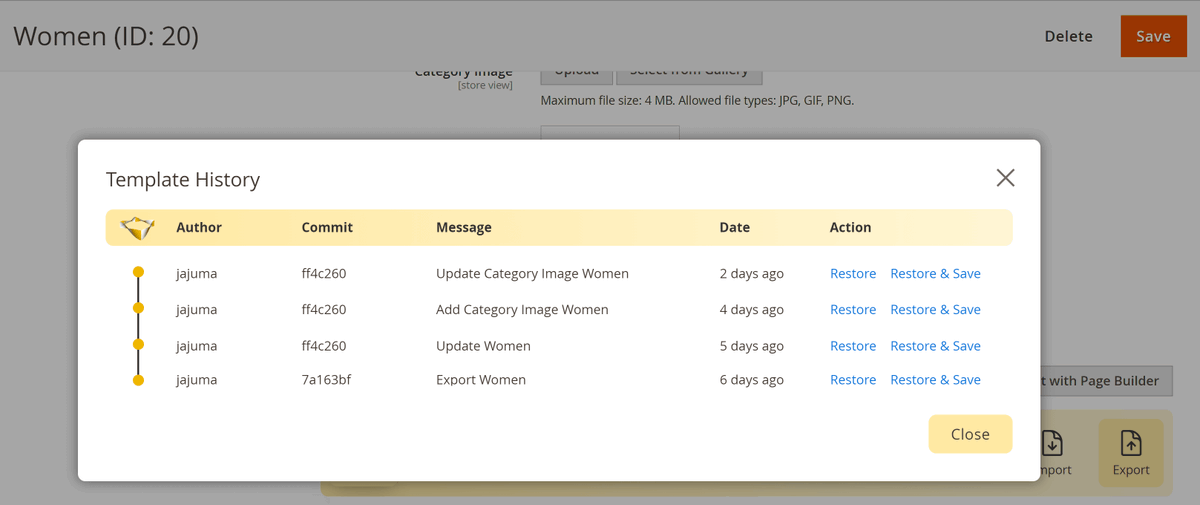
Task: Click the Message column header
Action: [464, 228]
